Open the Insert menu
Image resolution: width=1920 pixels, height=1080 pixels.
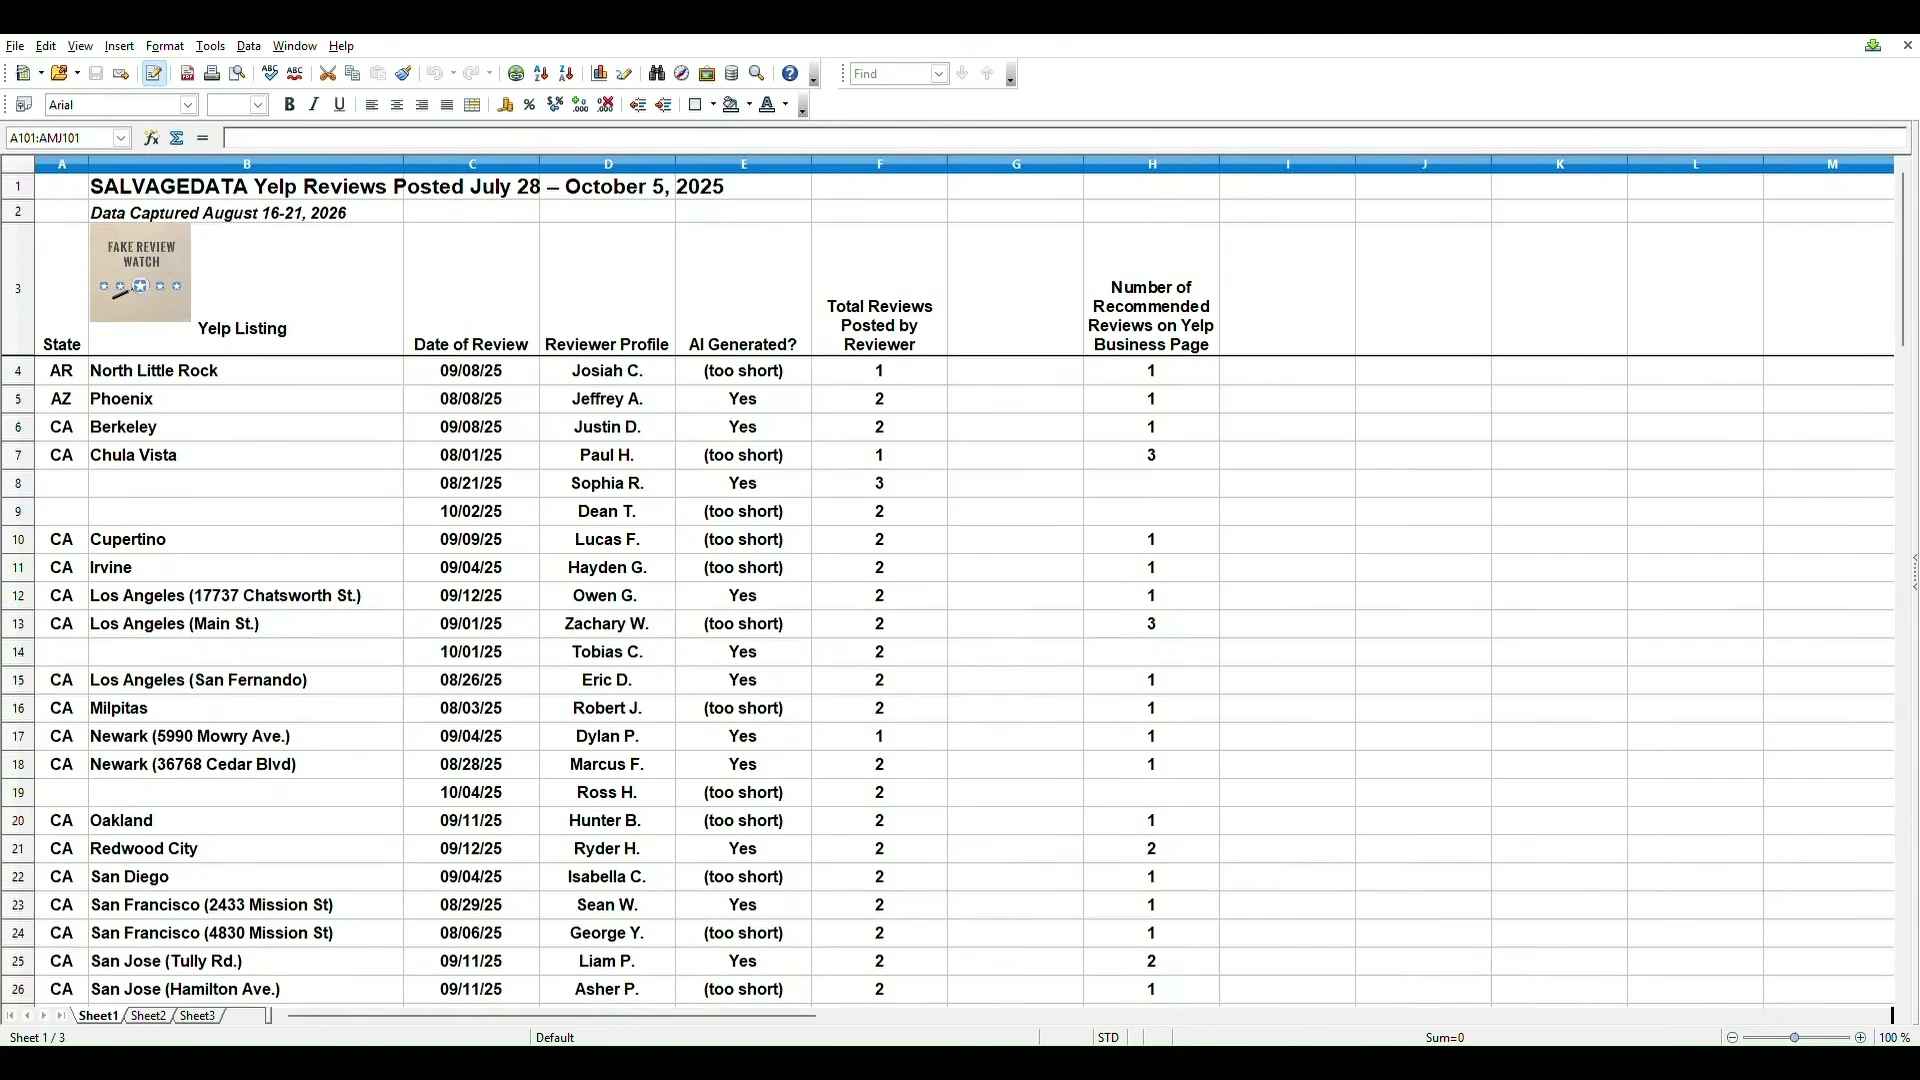pyautogui.click(x=119, y=46)
